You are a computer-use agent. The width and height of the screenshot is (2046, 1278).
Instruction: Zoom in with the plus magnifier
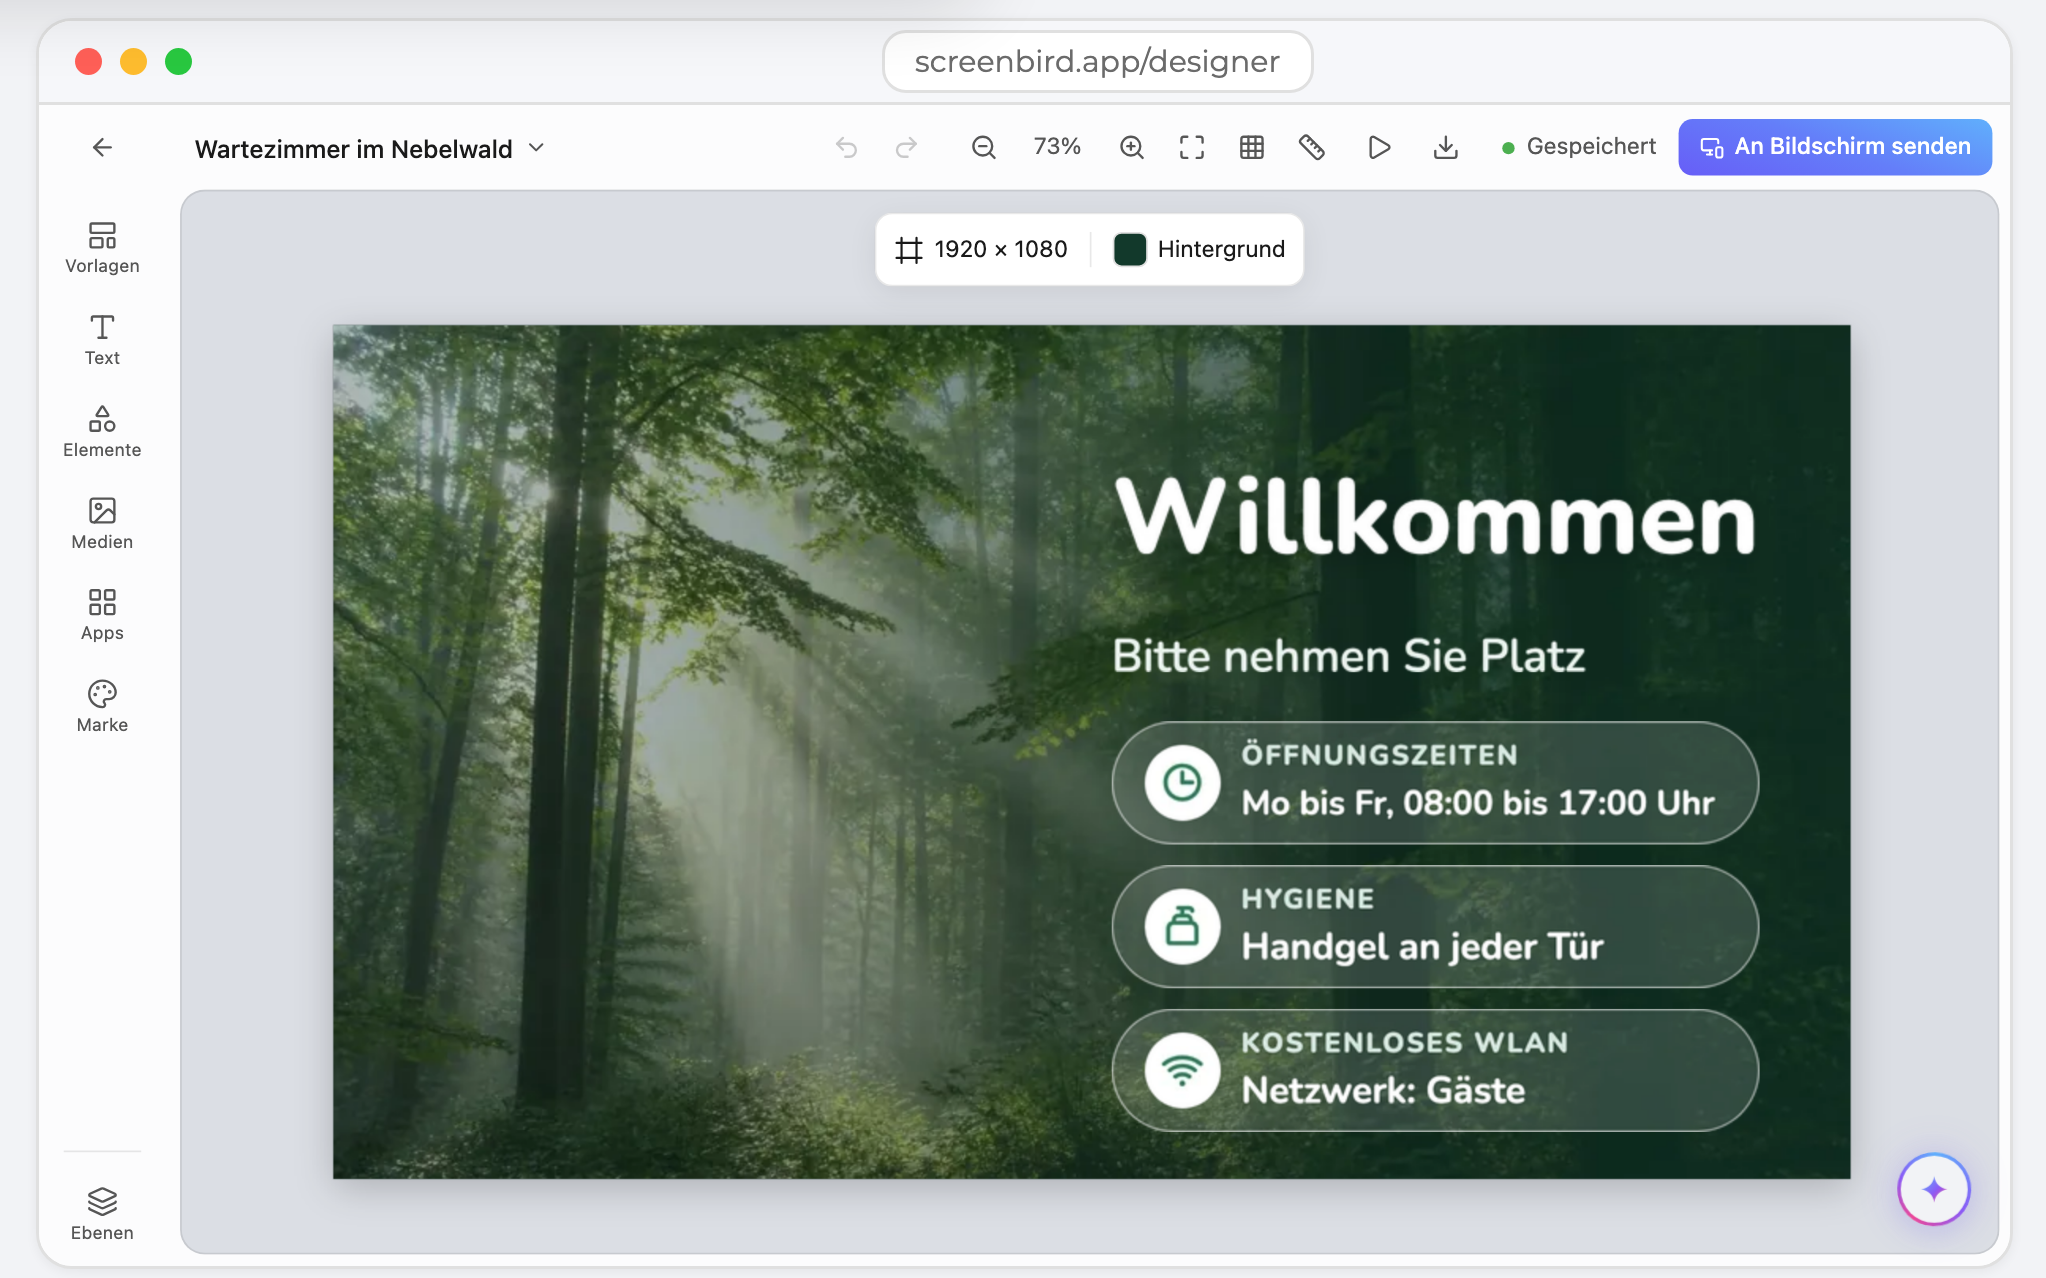click(1132, 148)
